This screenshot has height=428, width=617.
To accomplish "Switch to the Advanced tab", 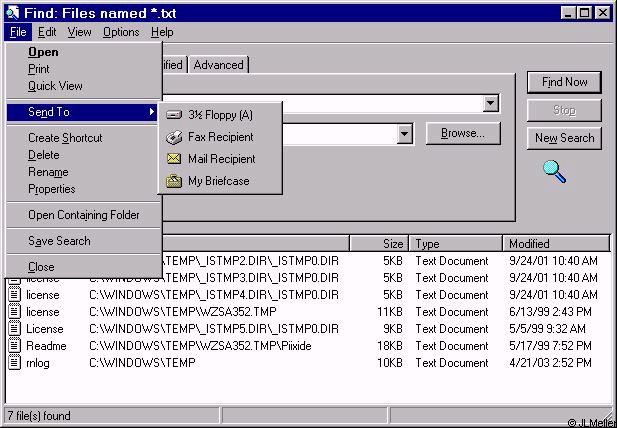I will [218, 65].
